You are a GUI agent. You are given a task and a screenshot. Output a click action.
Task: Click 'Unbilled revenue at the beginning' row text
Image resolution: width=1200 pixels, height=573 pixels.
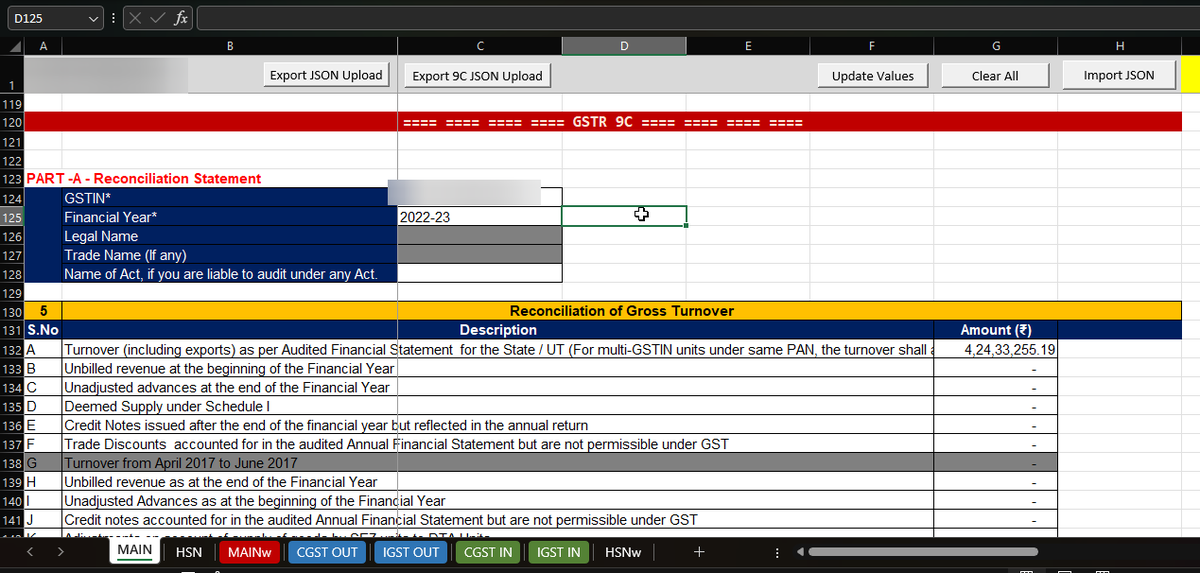230,369
